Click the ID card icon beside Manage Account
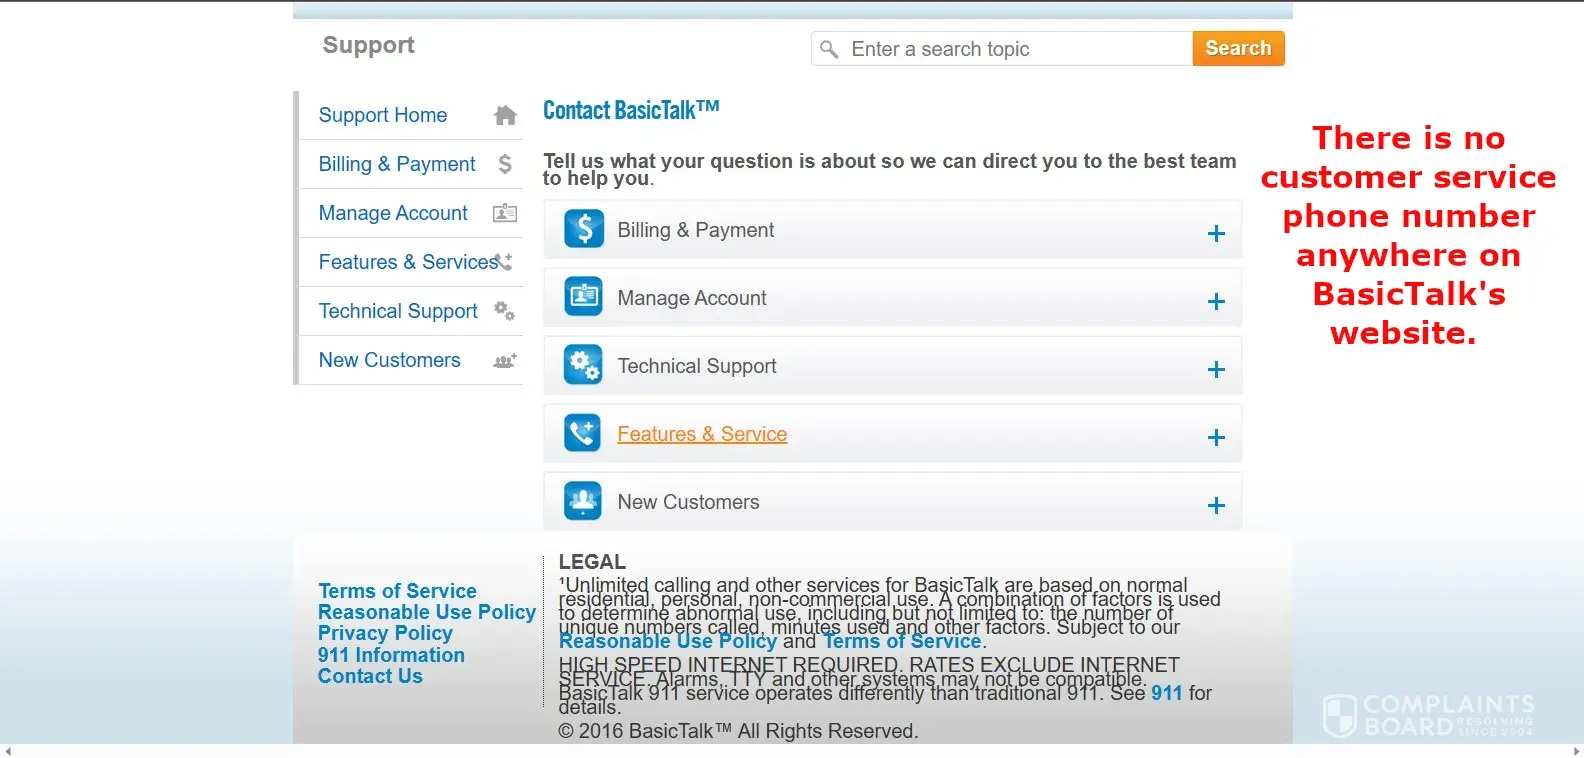The width and height of the screenshot is (1584, 758). [x=505, y=213]
